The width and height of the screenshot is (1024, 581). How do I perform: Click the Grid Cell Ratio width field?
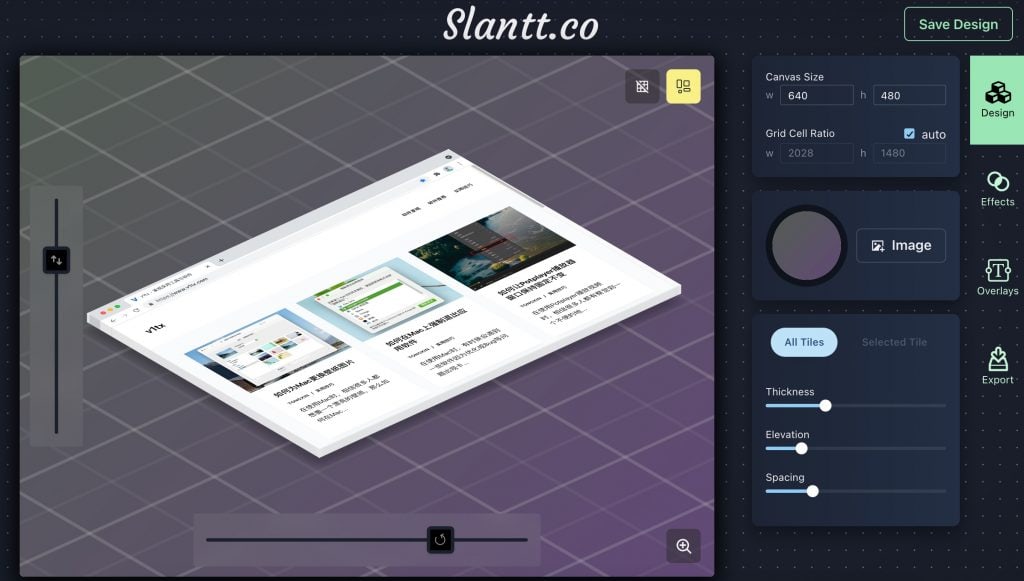[x=816, y=153]
